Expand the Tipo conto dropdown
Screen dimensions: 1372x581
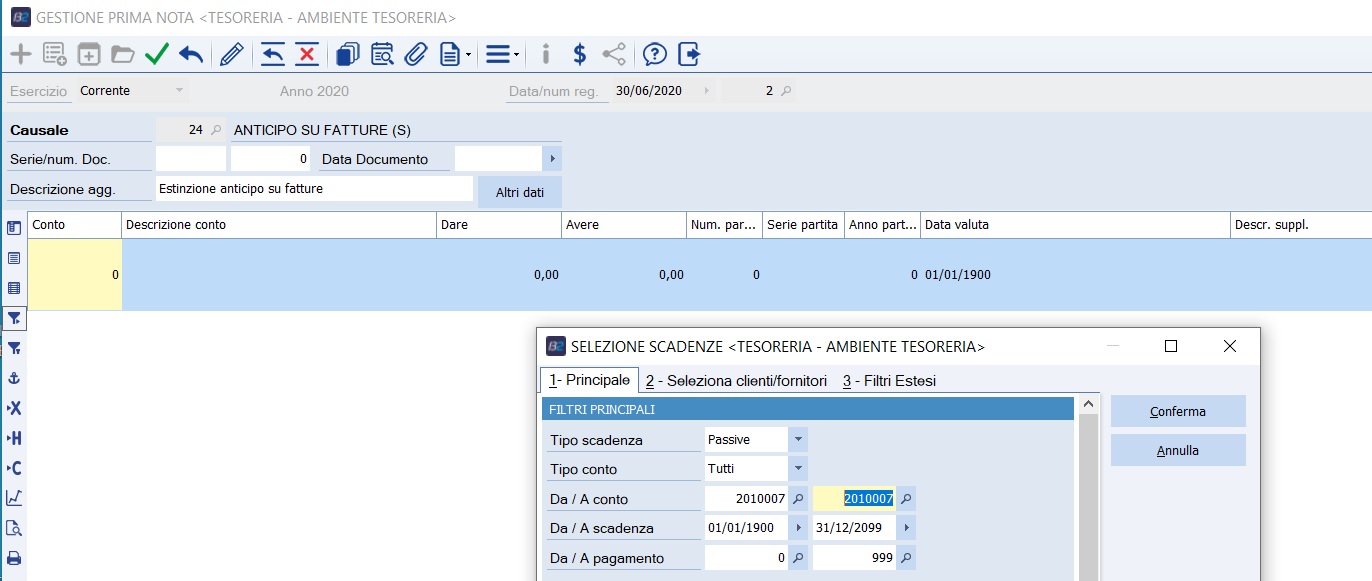797,469
